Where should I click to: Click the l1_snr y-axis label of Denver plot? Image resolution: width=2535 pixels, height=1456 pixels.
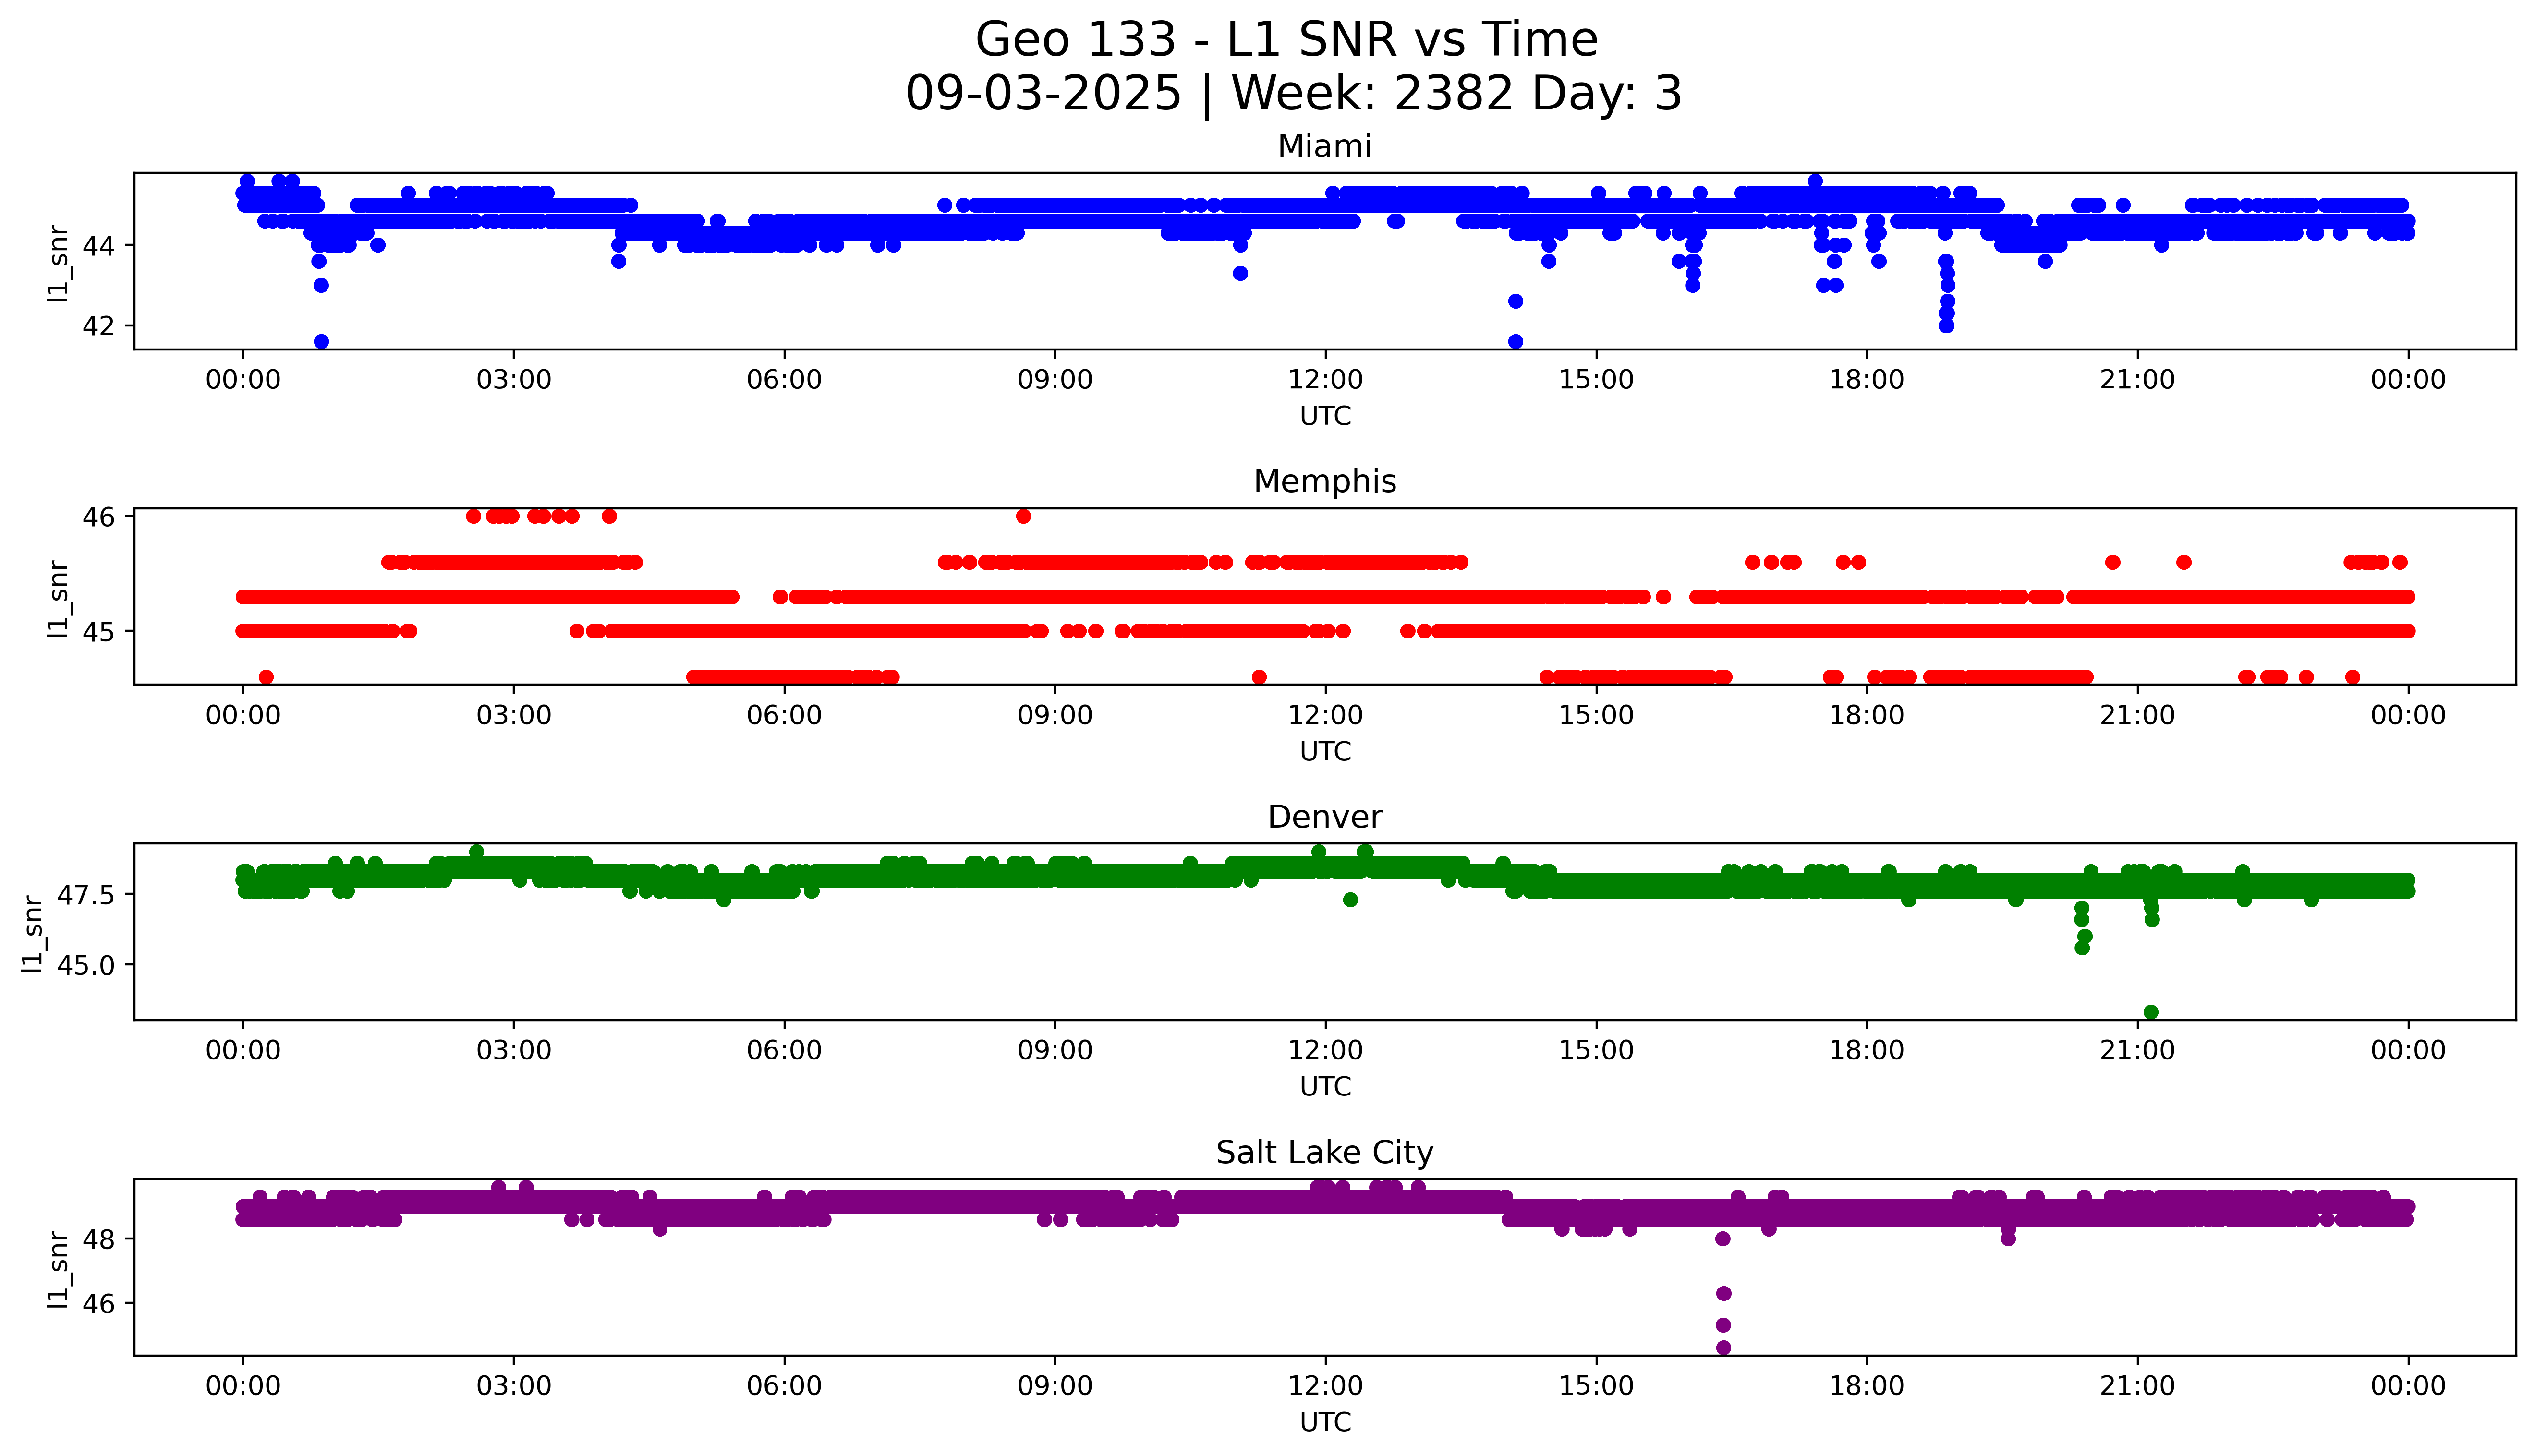point(33,933)
